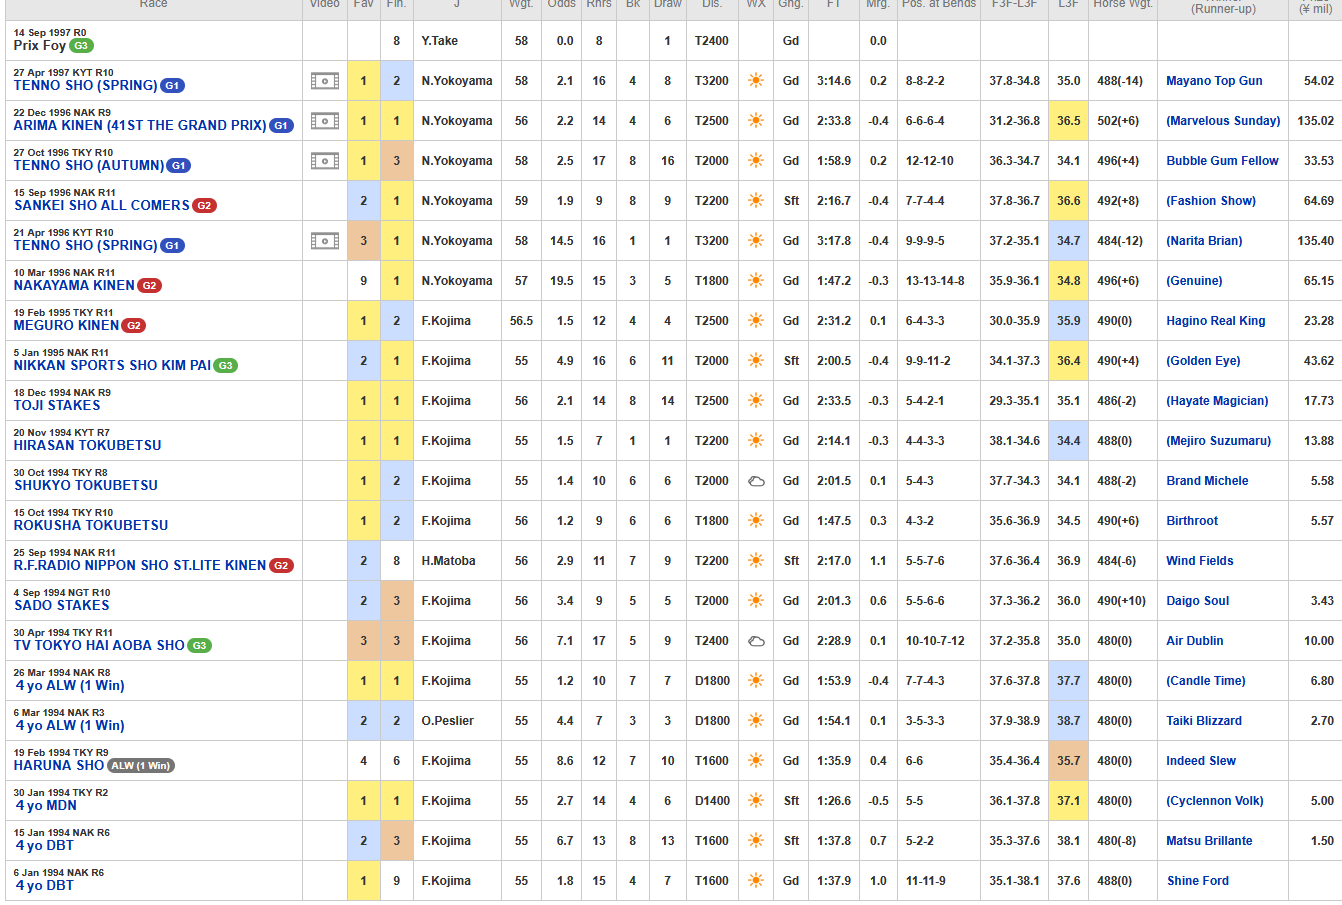Open NAKAYAMA KINEN race link
This screenshot has width=1342, height=905.
74,285
